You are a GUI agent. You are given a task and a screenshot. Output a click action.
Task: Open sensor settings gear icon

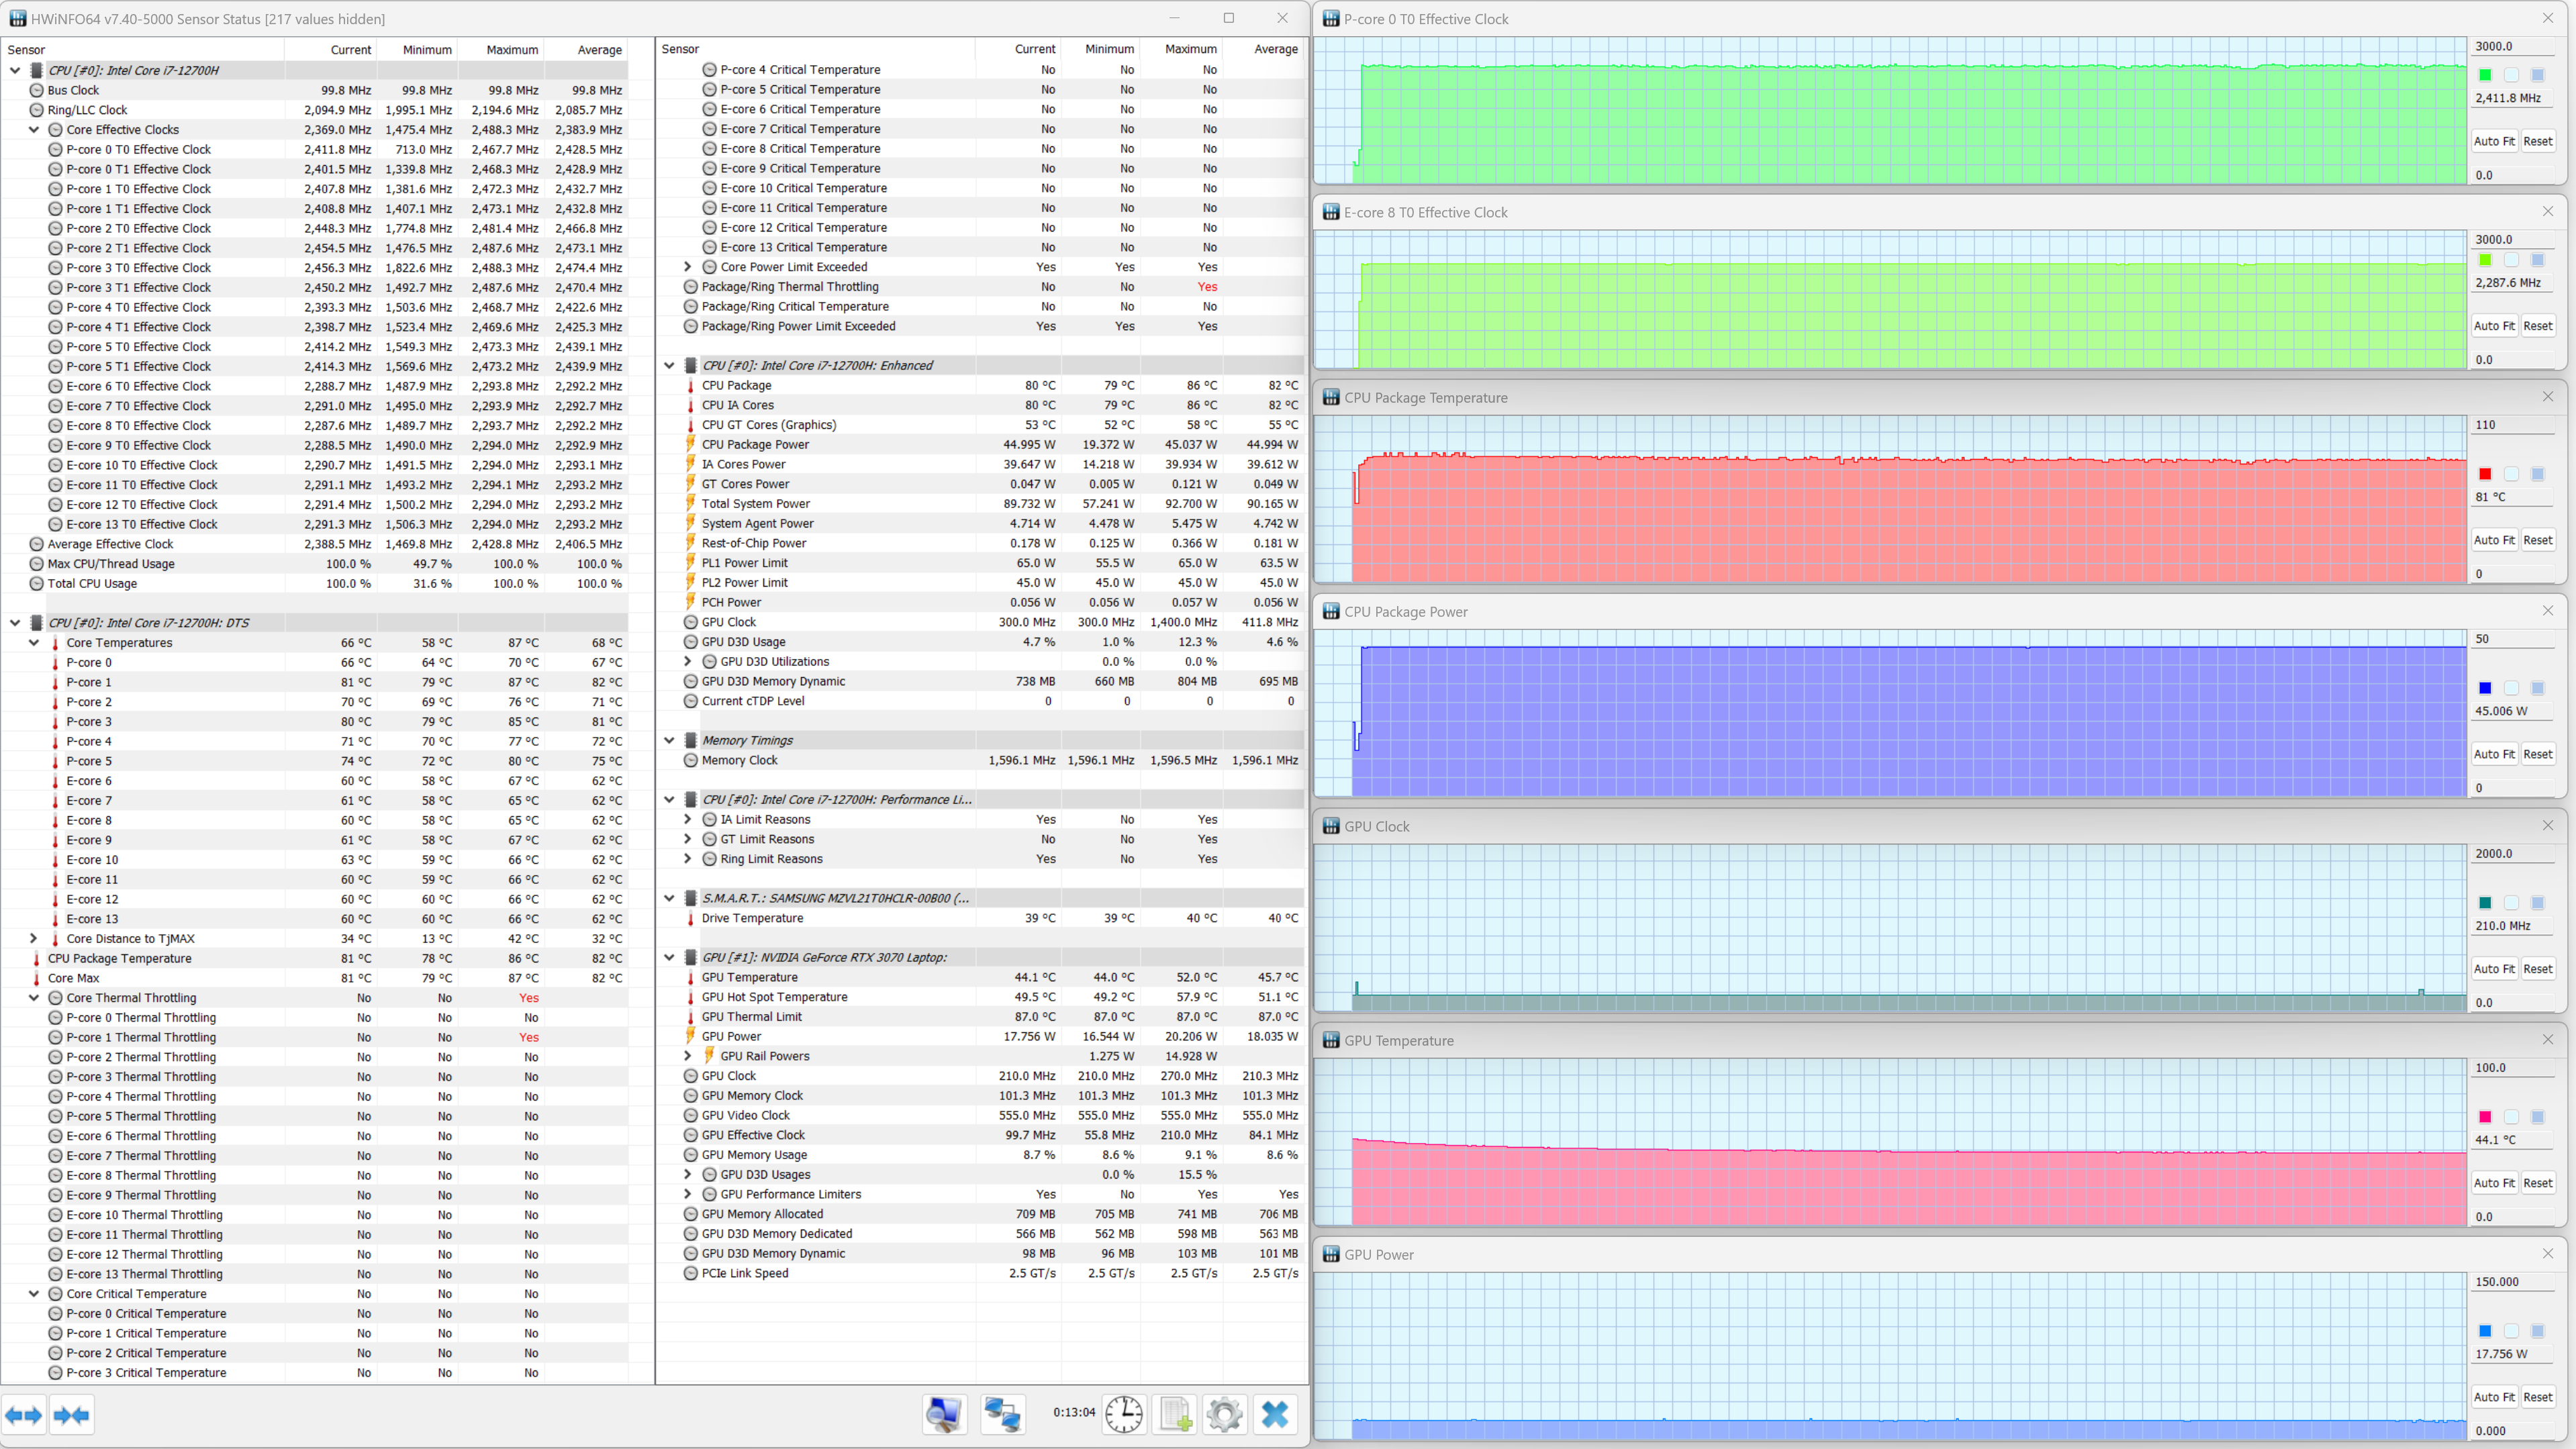[x=1224, y=1414]
